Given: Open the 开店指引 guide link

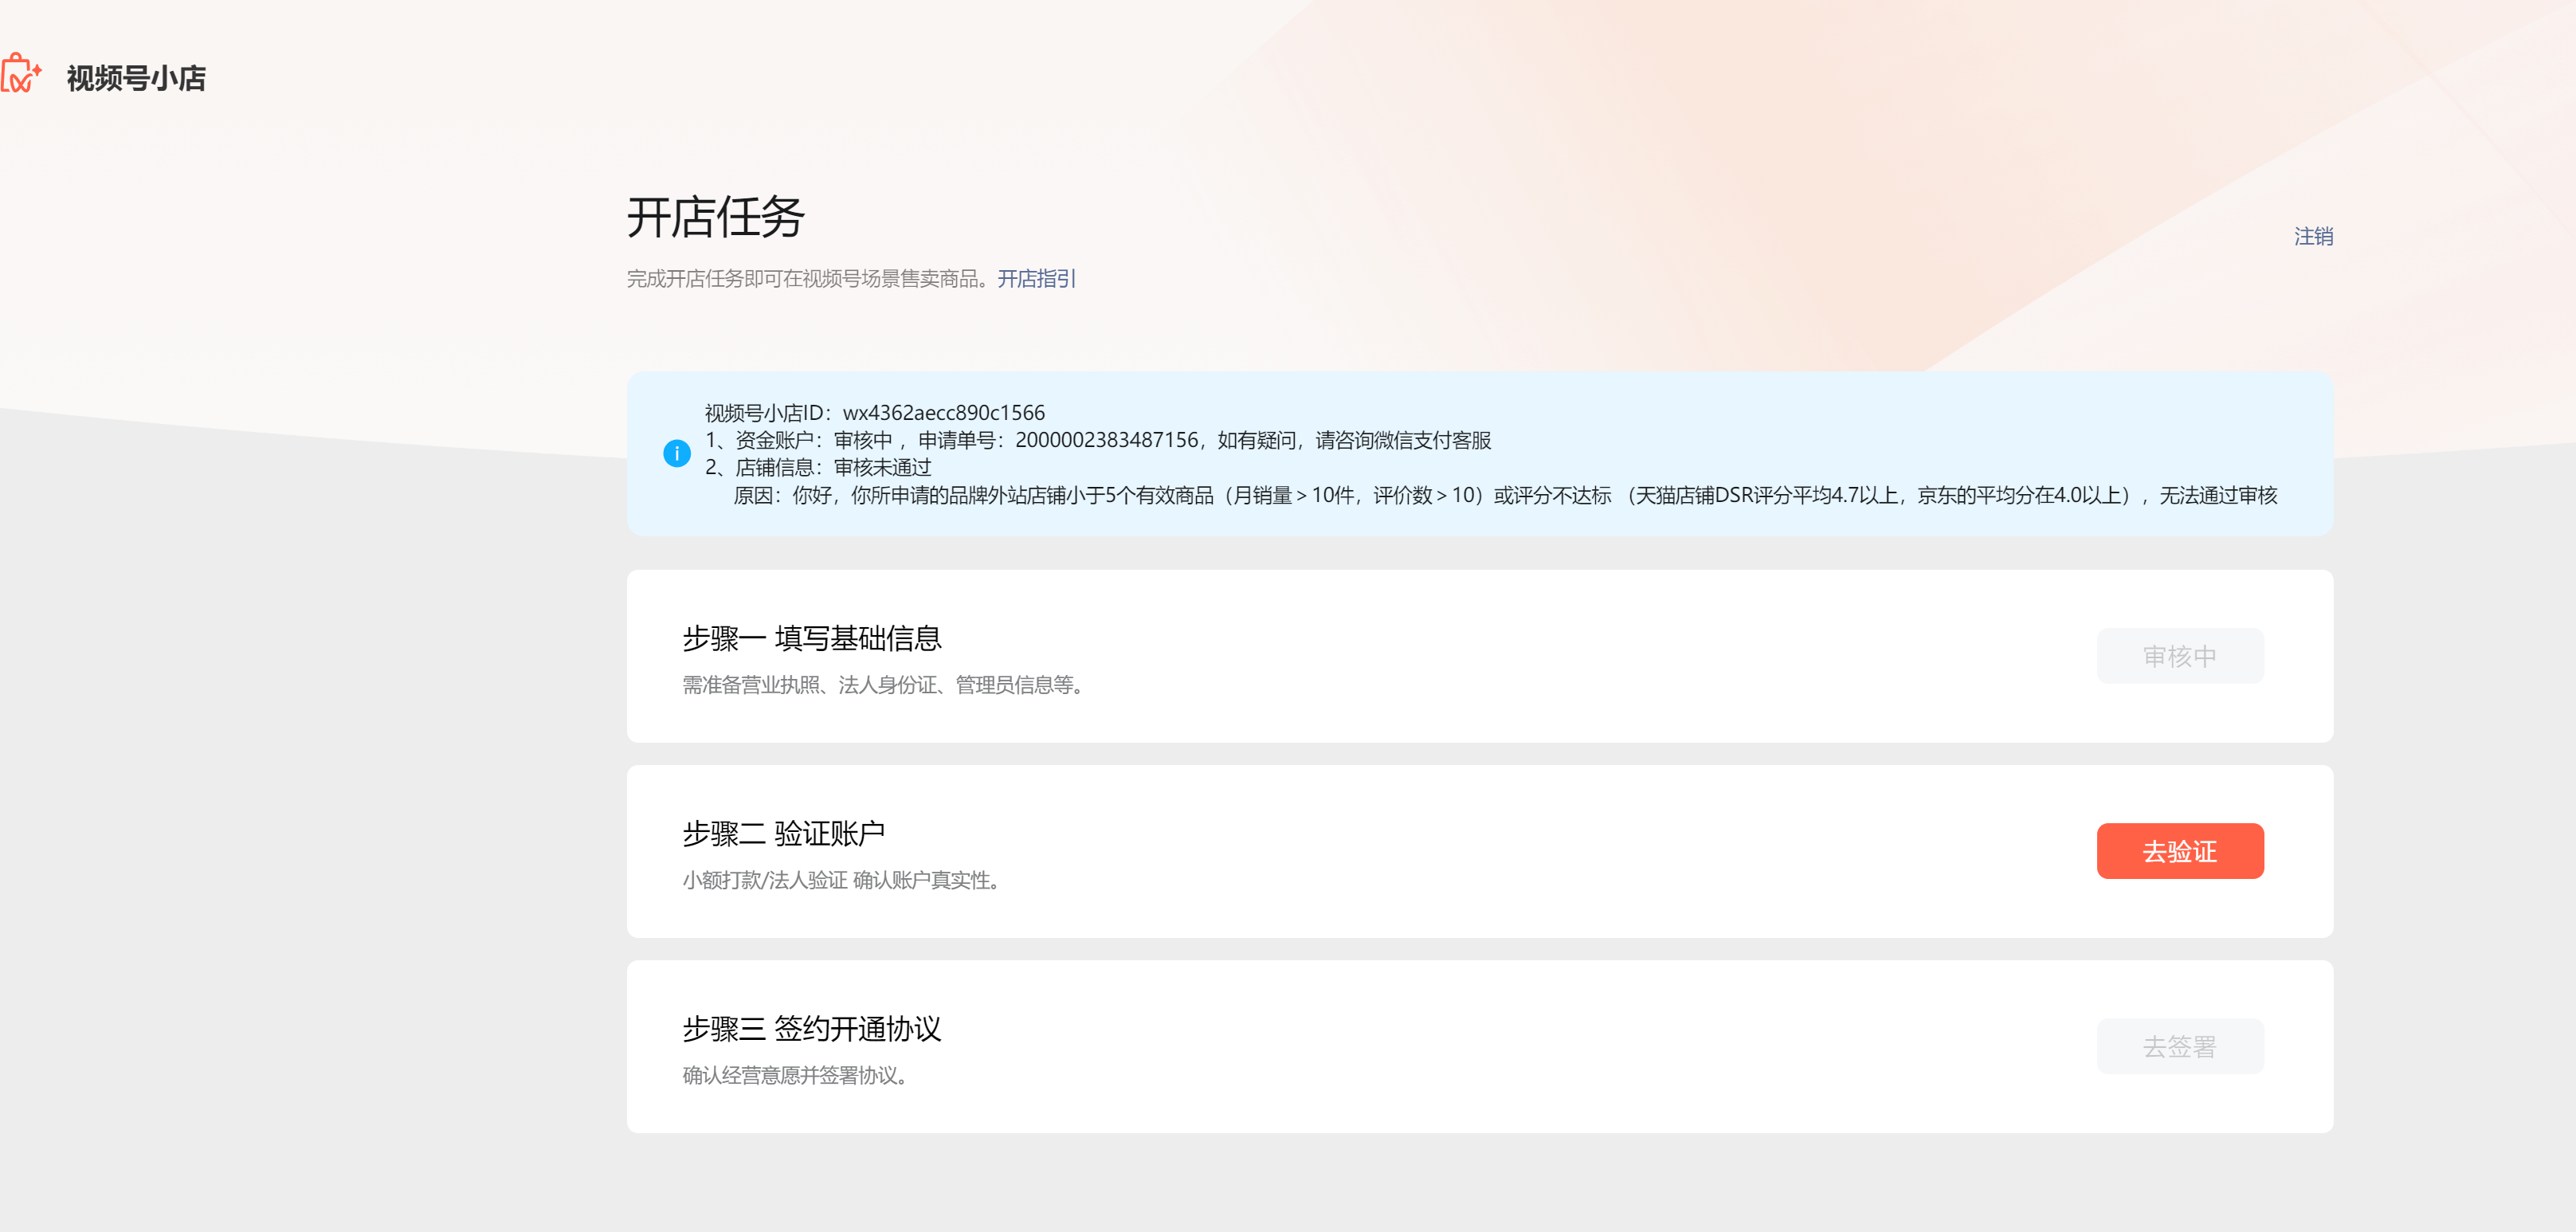Looking at the screenshot, I should tap(1036, 279).
